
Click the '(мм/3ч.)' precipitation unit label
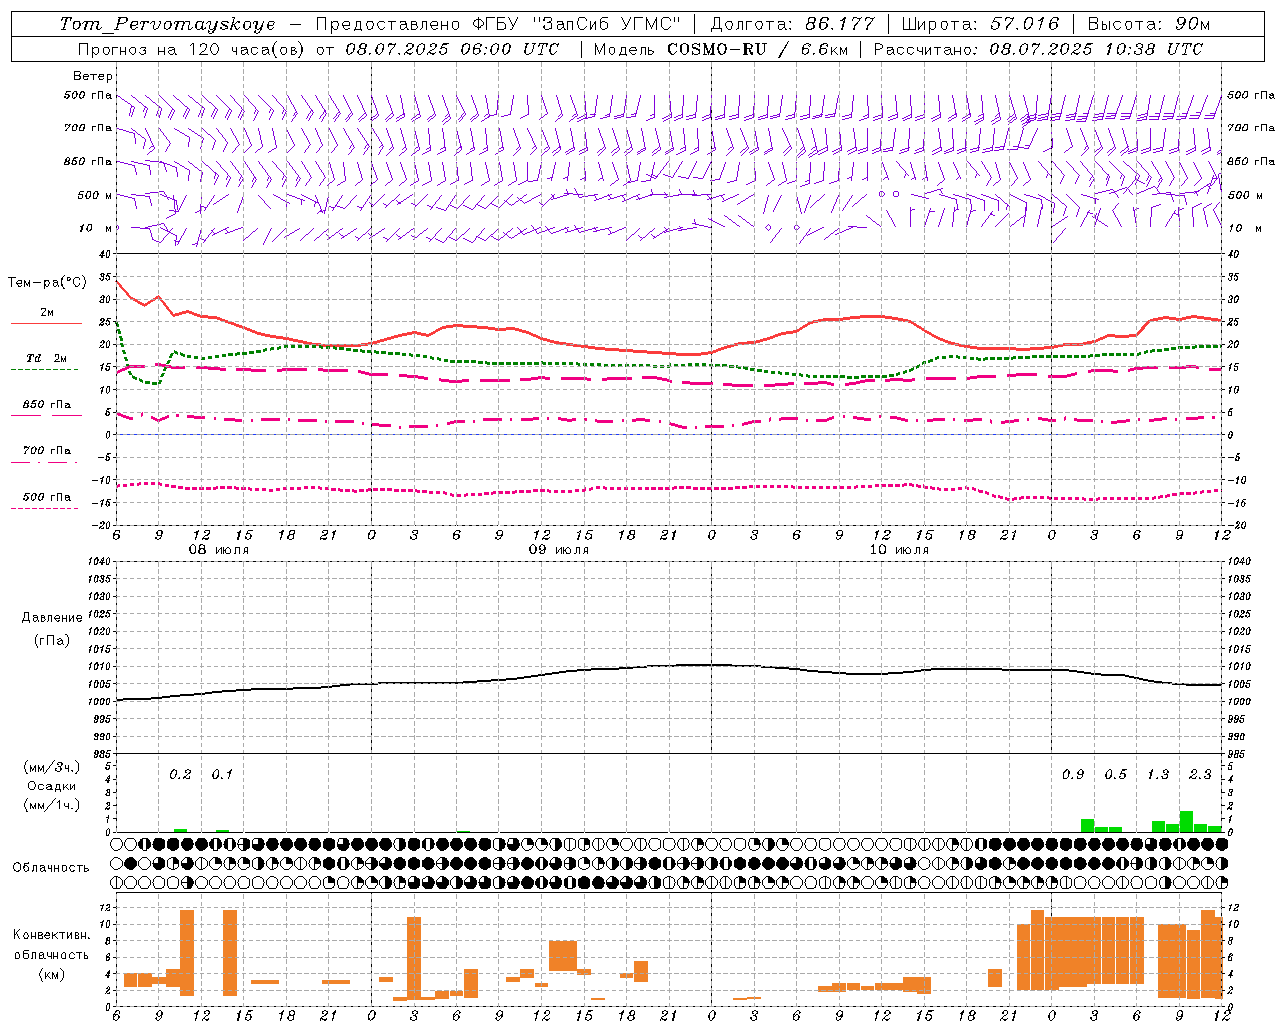(52, 767)
